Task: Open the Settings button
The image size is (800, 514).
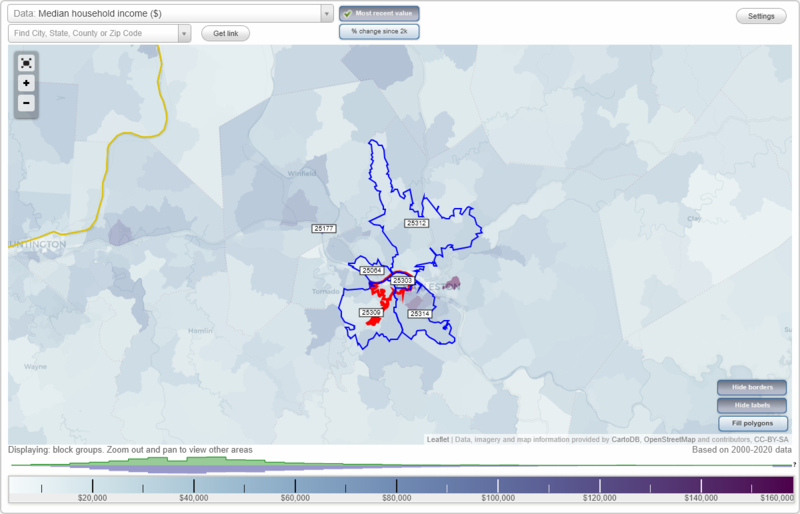Action: point(761,16)
